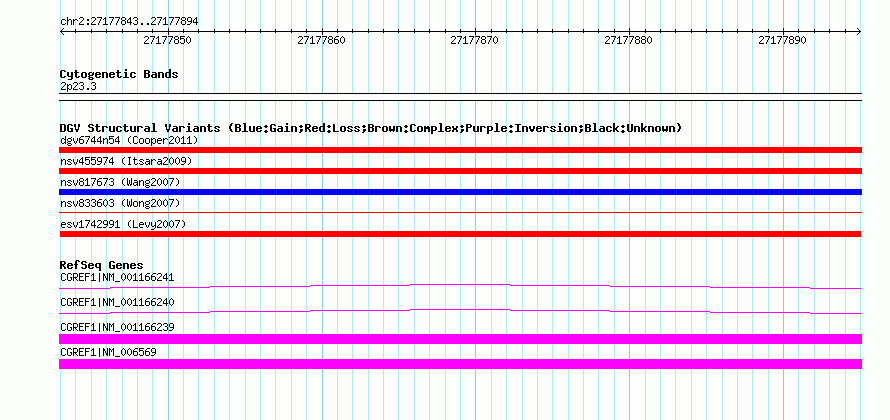
Task: Click the chr2:27177843..27177894 region label
Action: pos(129,22)
